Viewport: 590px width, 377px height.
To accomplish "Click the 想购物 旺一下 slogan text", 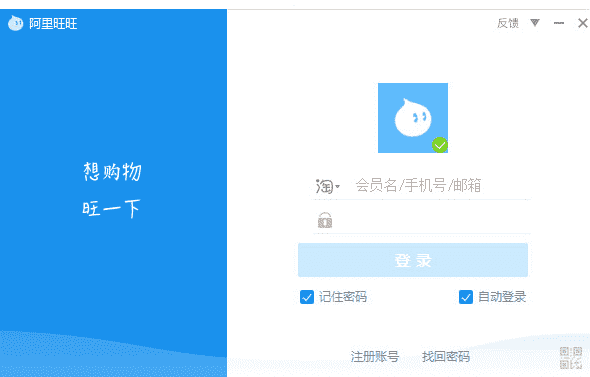I will pyautogui.click(x=112, y=190).
